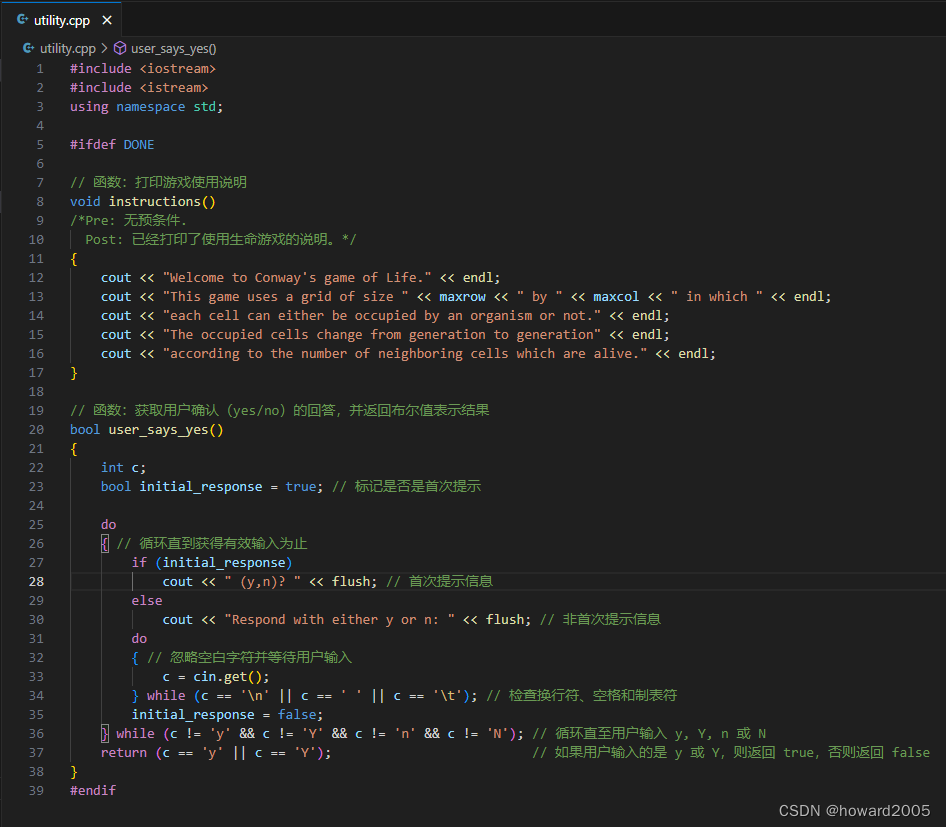Click the #ifdef DONE directive
Screen dimensions: 946x827
pyautogui.click(x=112, y=144)
